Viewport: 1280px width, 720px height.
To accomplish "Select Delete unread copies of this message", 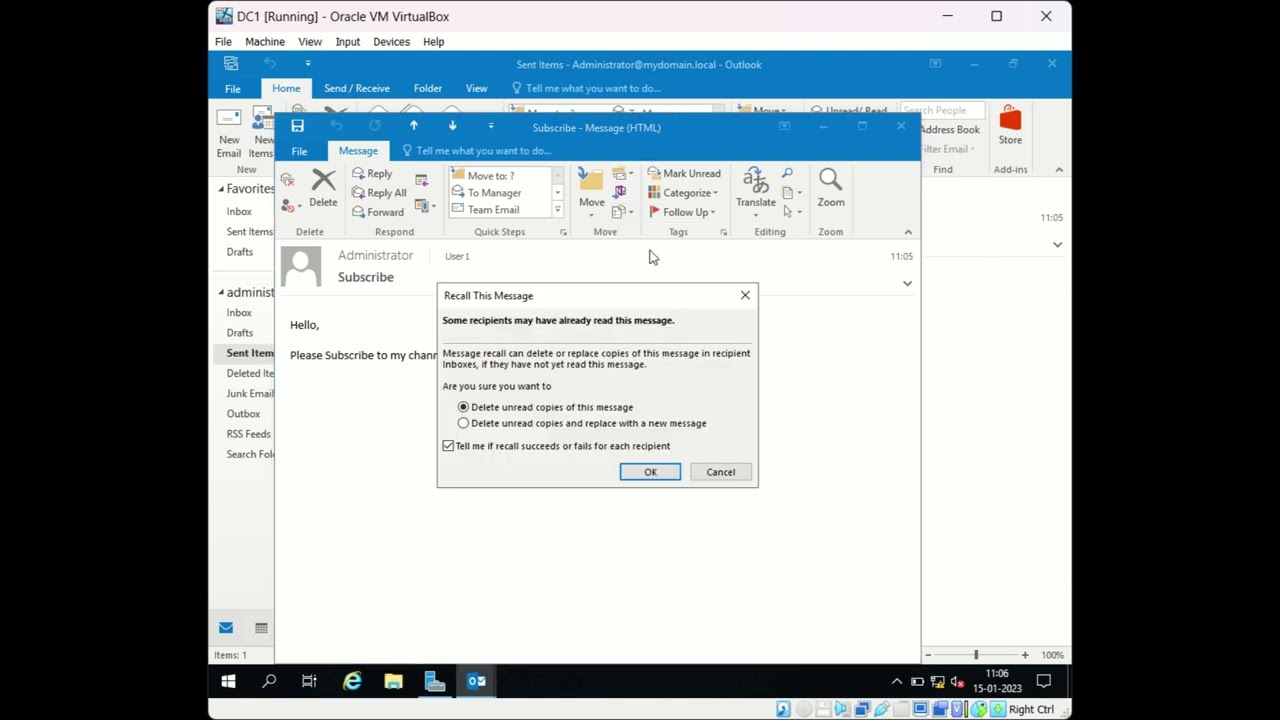I will [x=463, y=407].
